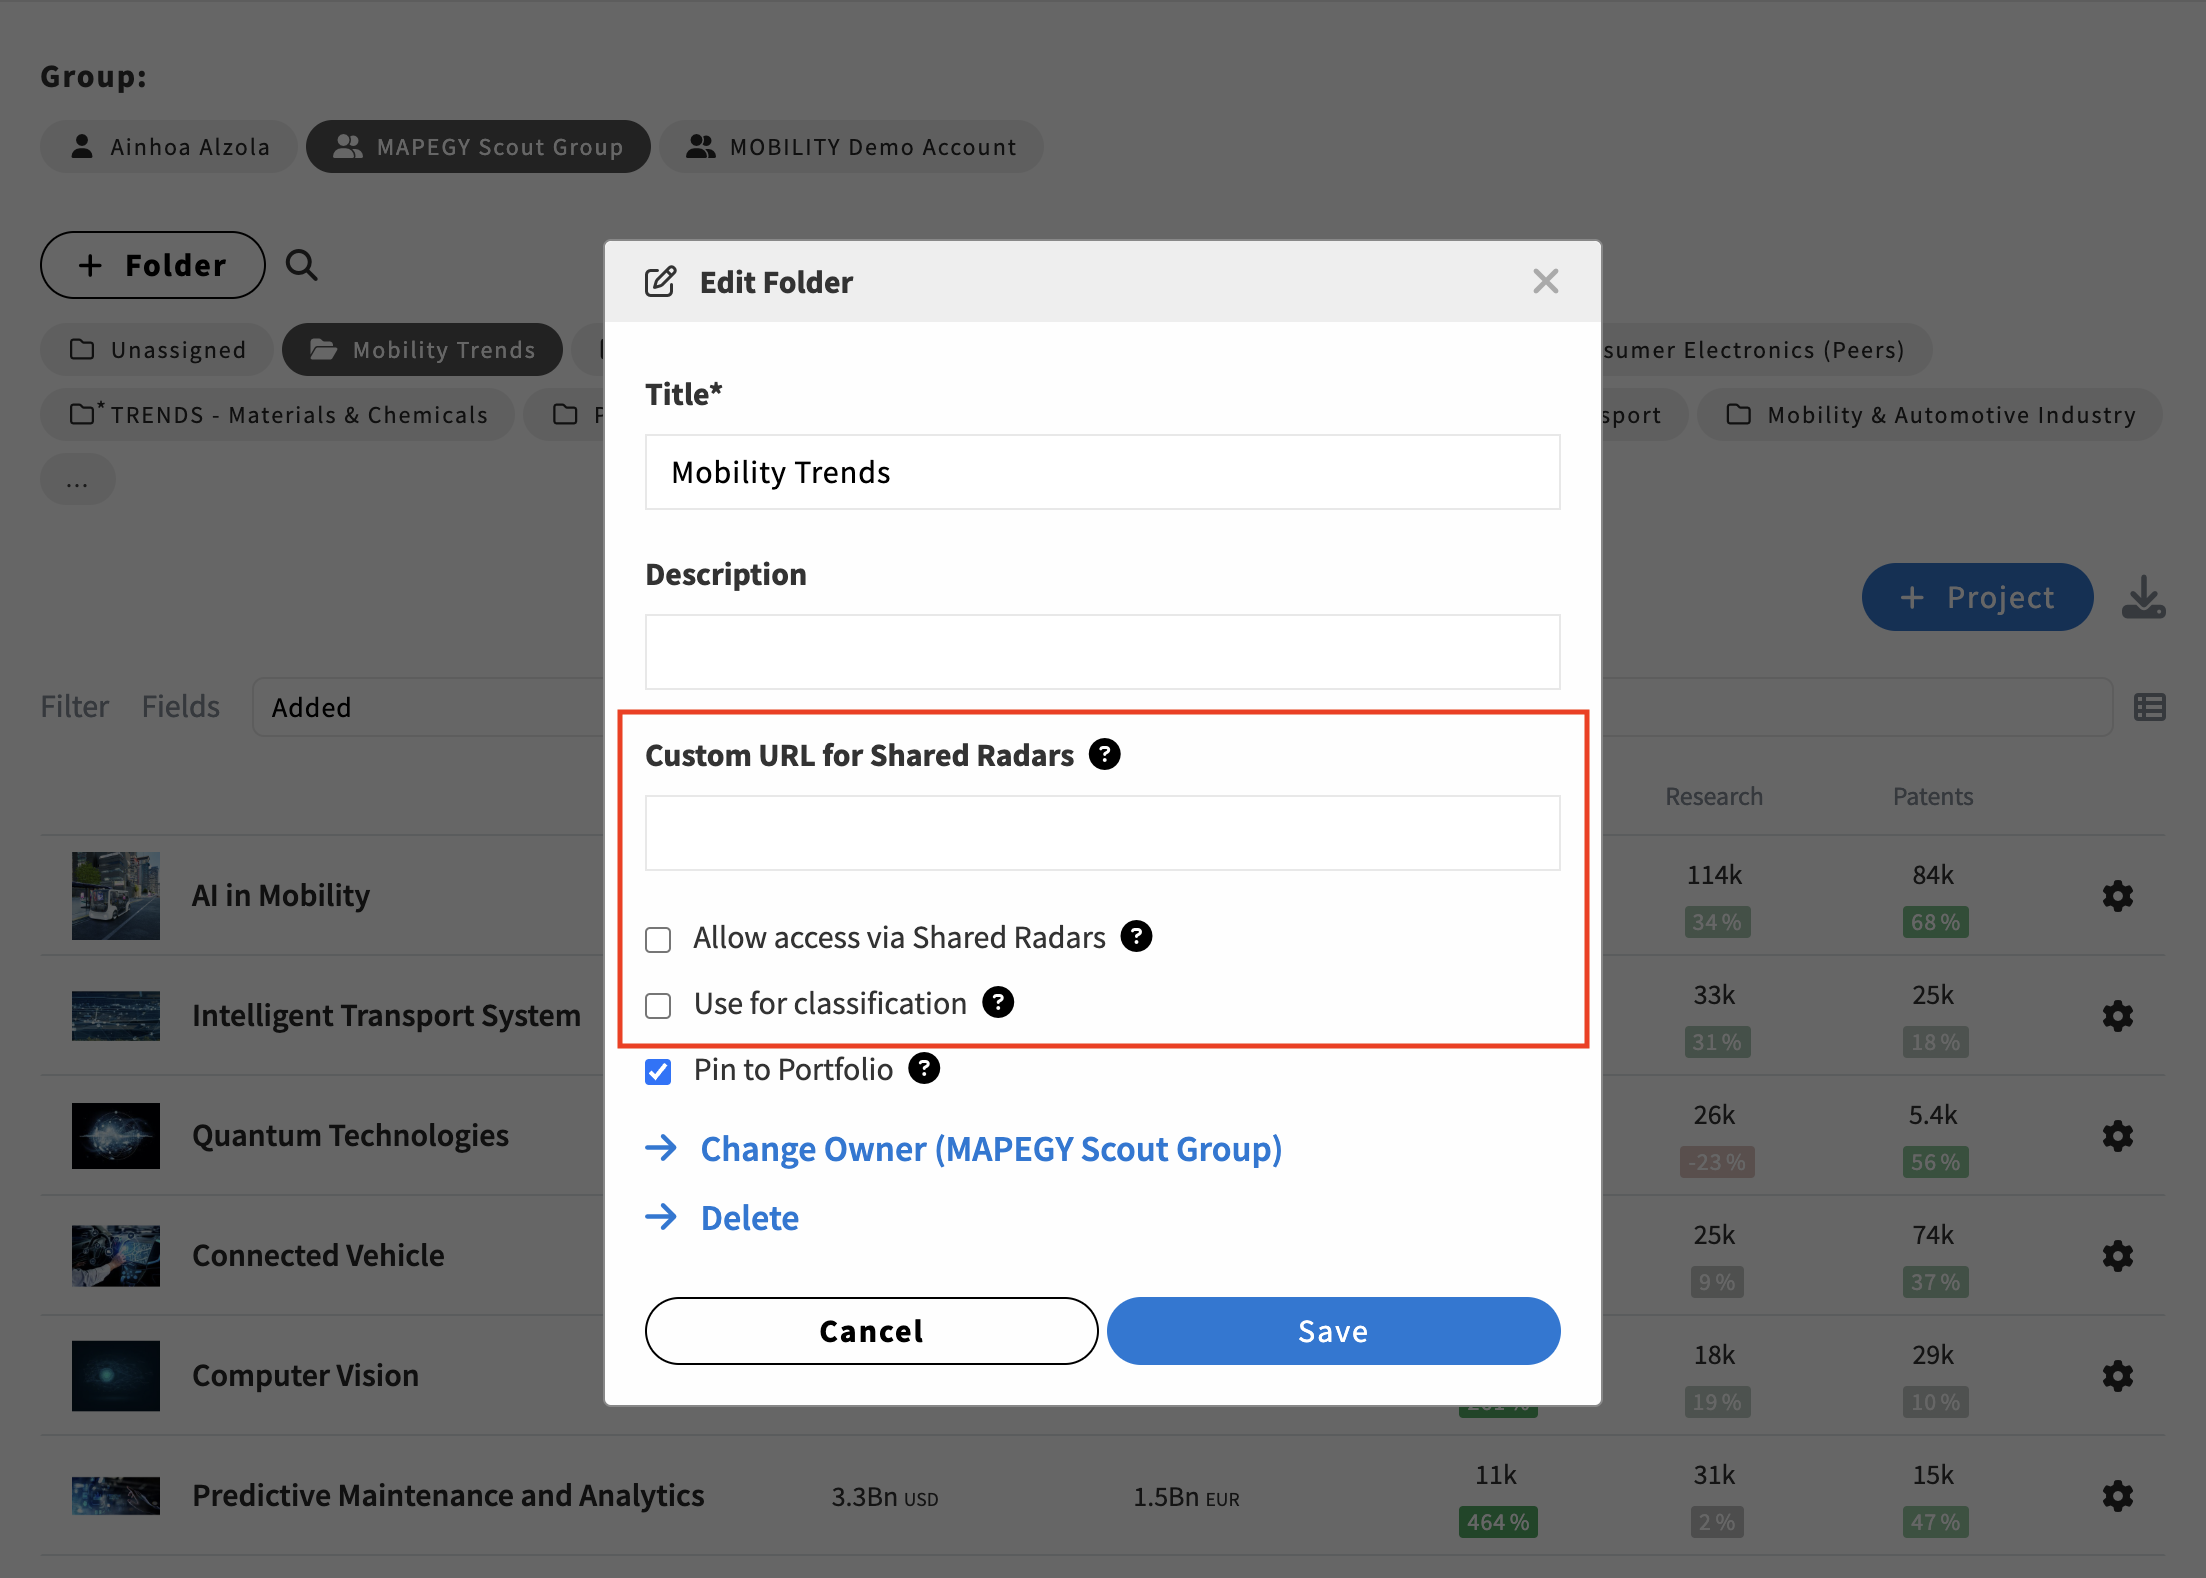Sort by Research column header
Screen dimensions: 2206x1578
point(1714,797)
